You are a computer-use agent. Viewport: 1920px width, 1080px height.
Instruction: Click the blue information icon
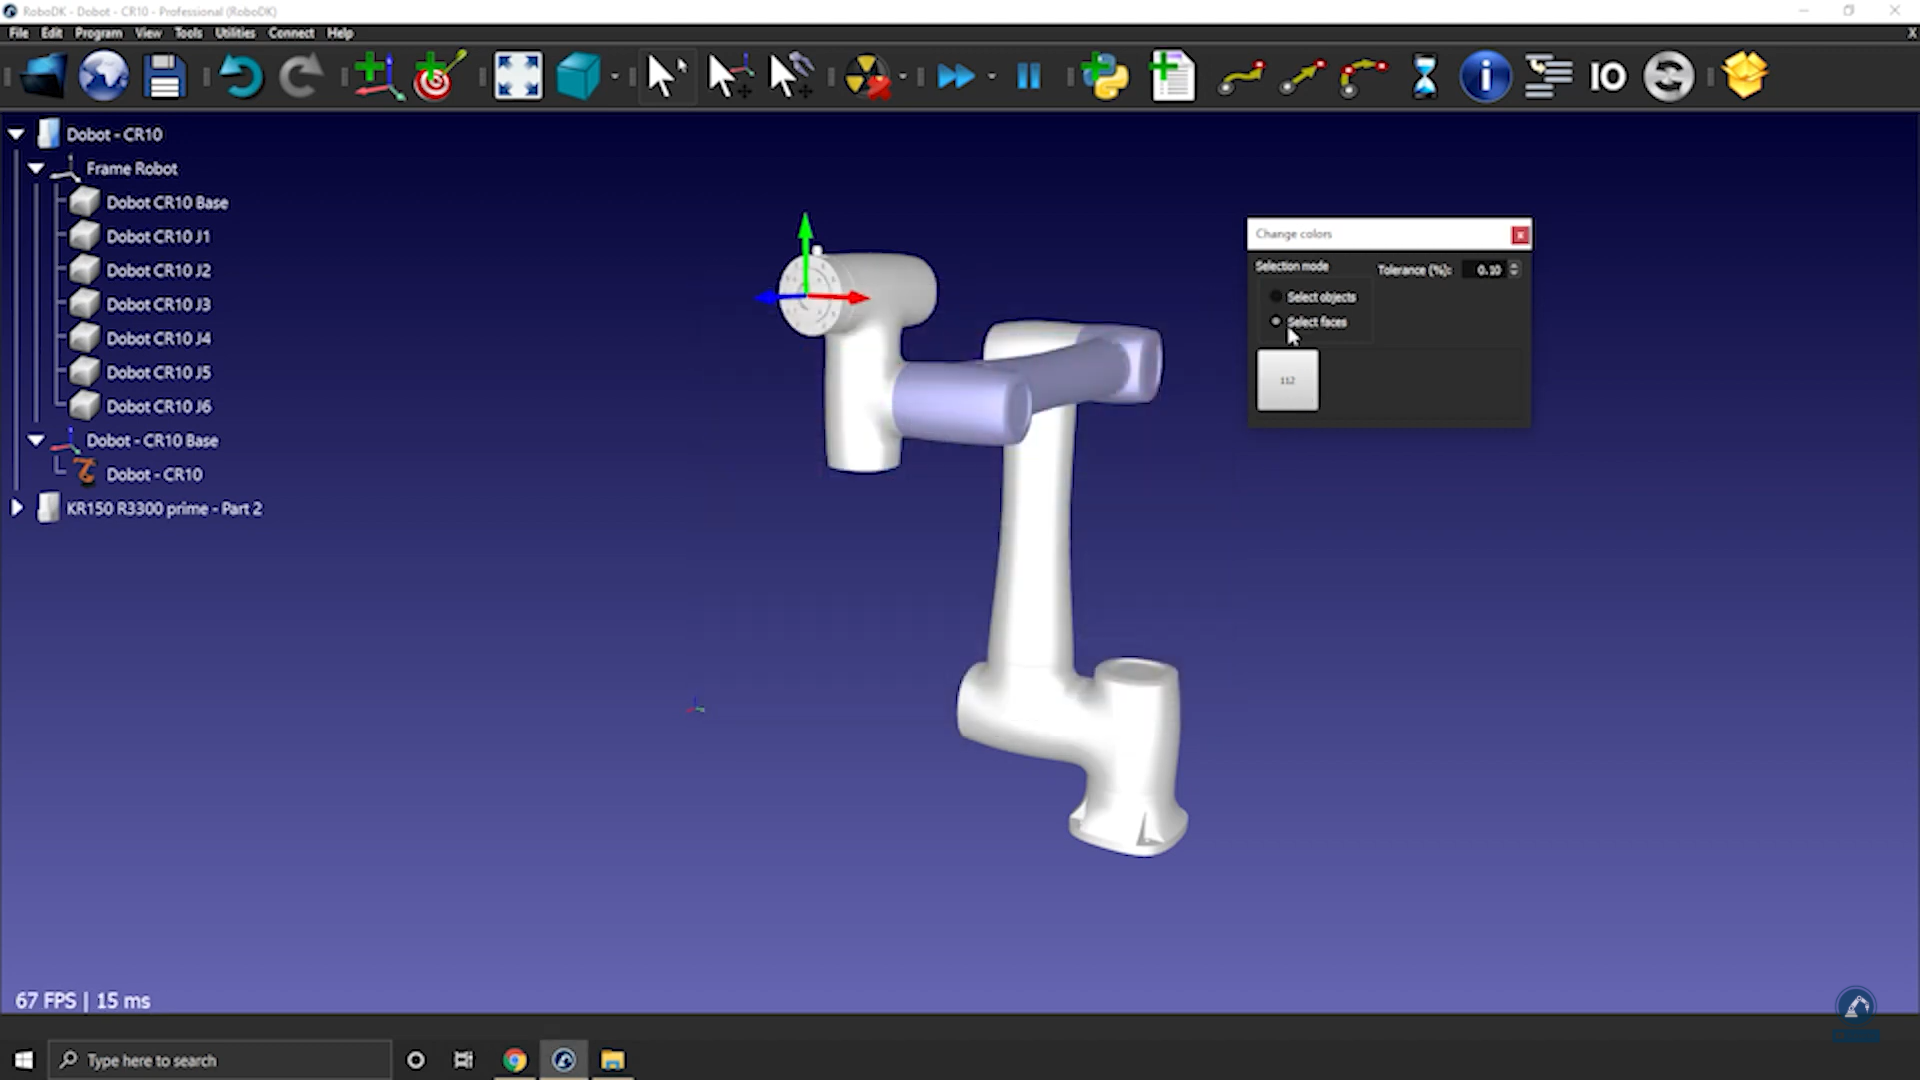pos(1485,76)
